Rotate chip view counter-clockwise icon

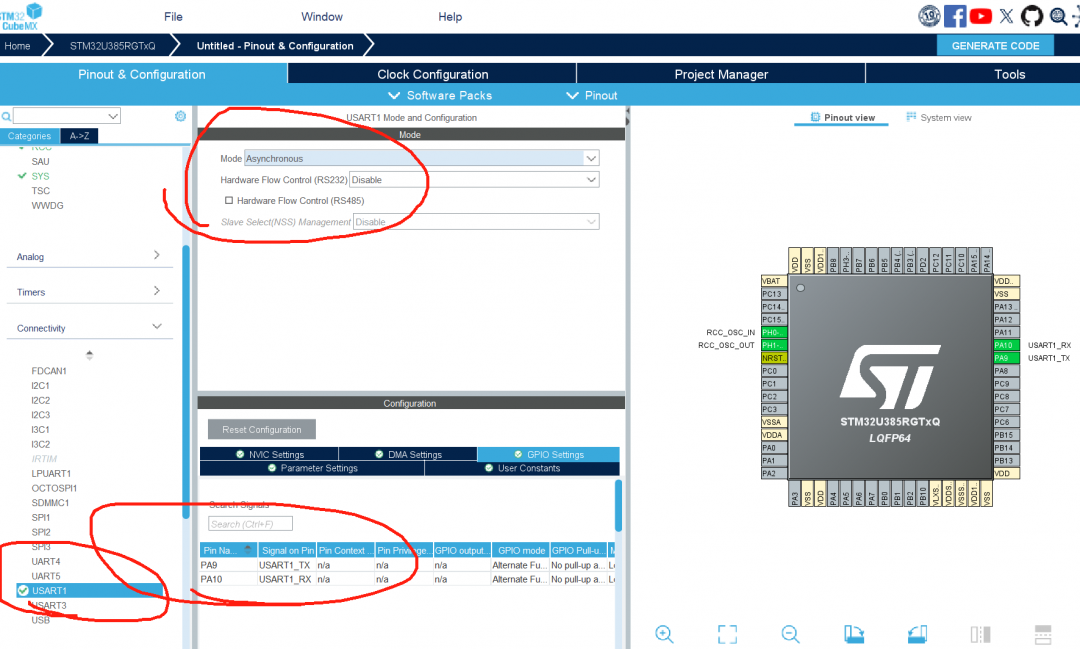(917, 634)
